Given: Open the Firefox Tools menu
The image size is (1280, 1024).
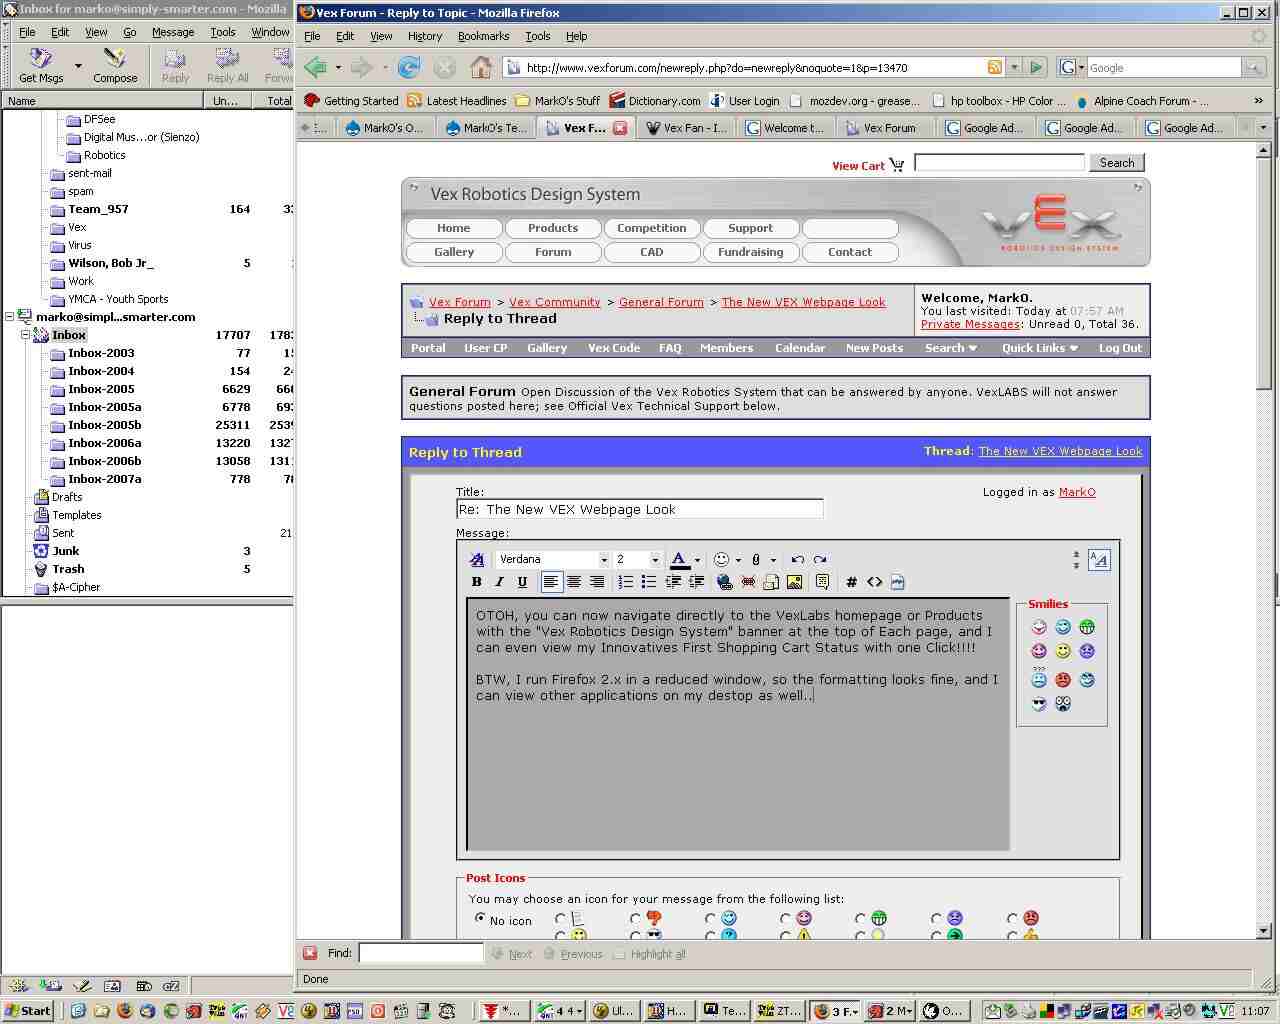Looking at the screenshot, I should (538, 36).
